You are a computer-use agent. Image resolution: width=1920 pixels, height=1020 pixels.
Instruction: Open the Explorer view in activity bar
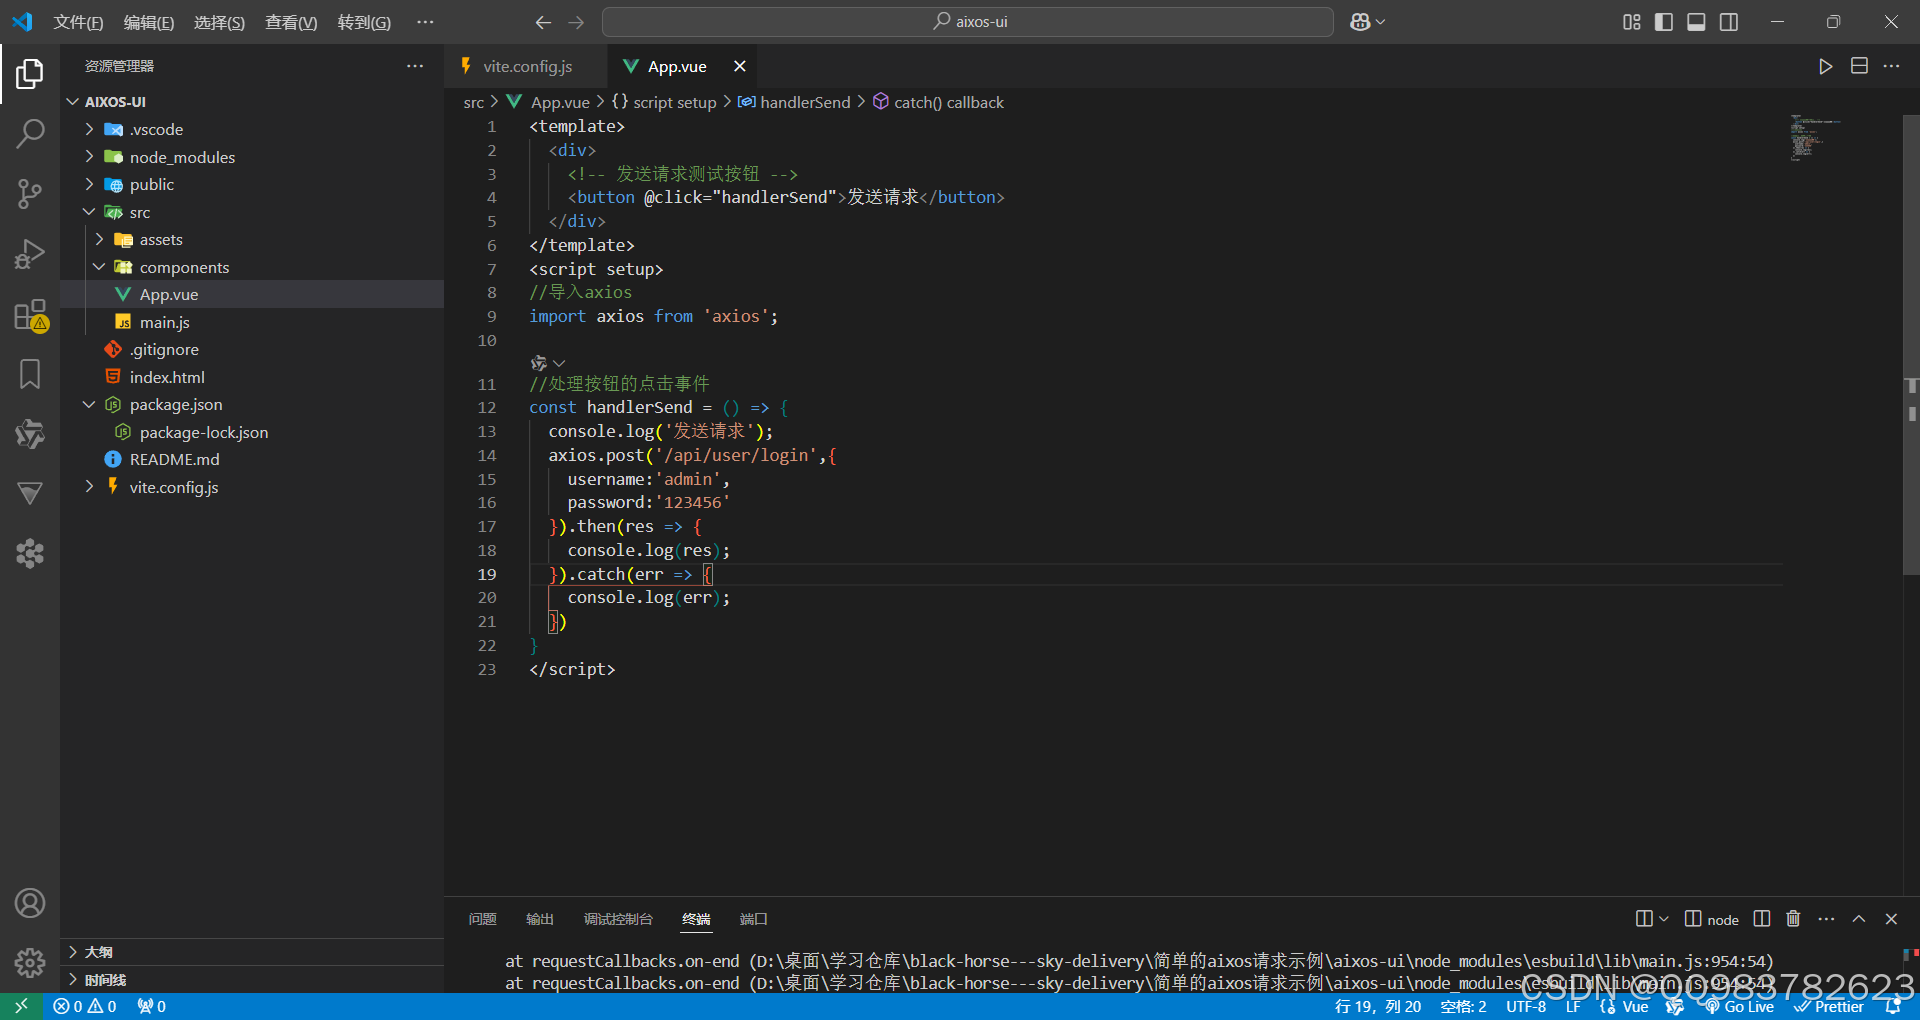click(x=30, y=73)
